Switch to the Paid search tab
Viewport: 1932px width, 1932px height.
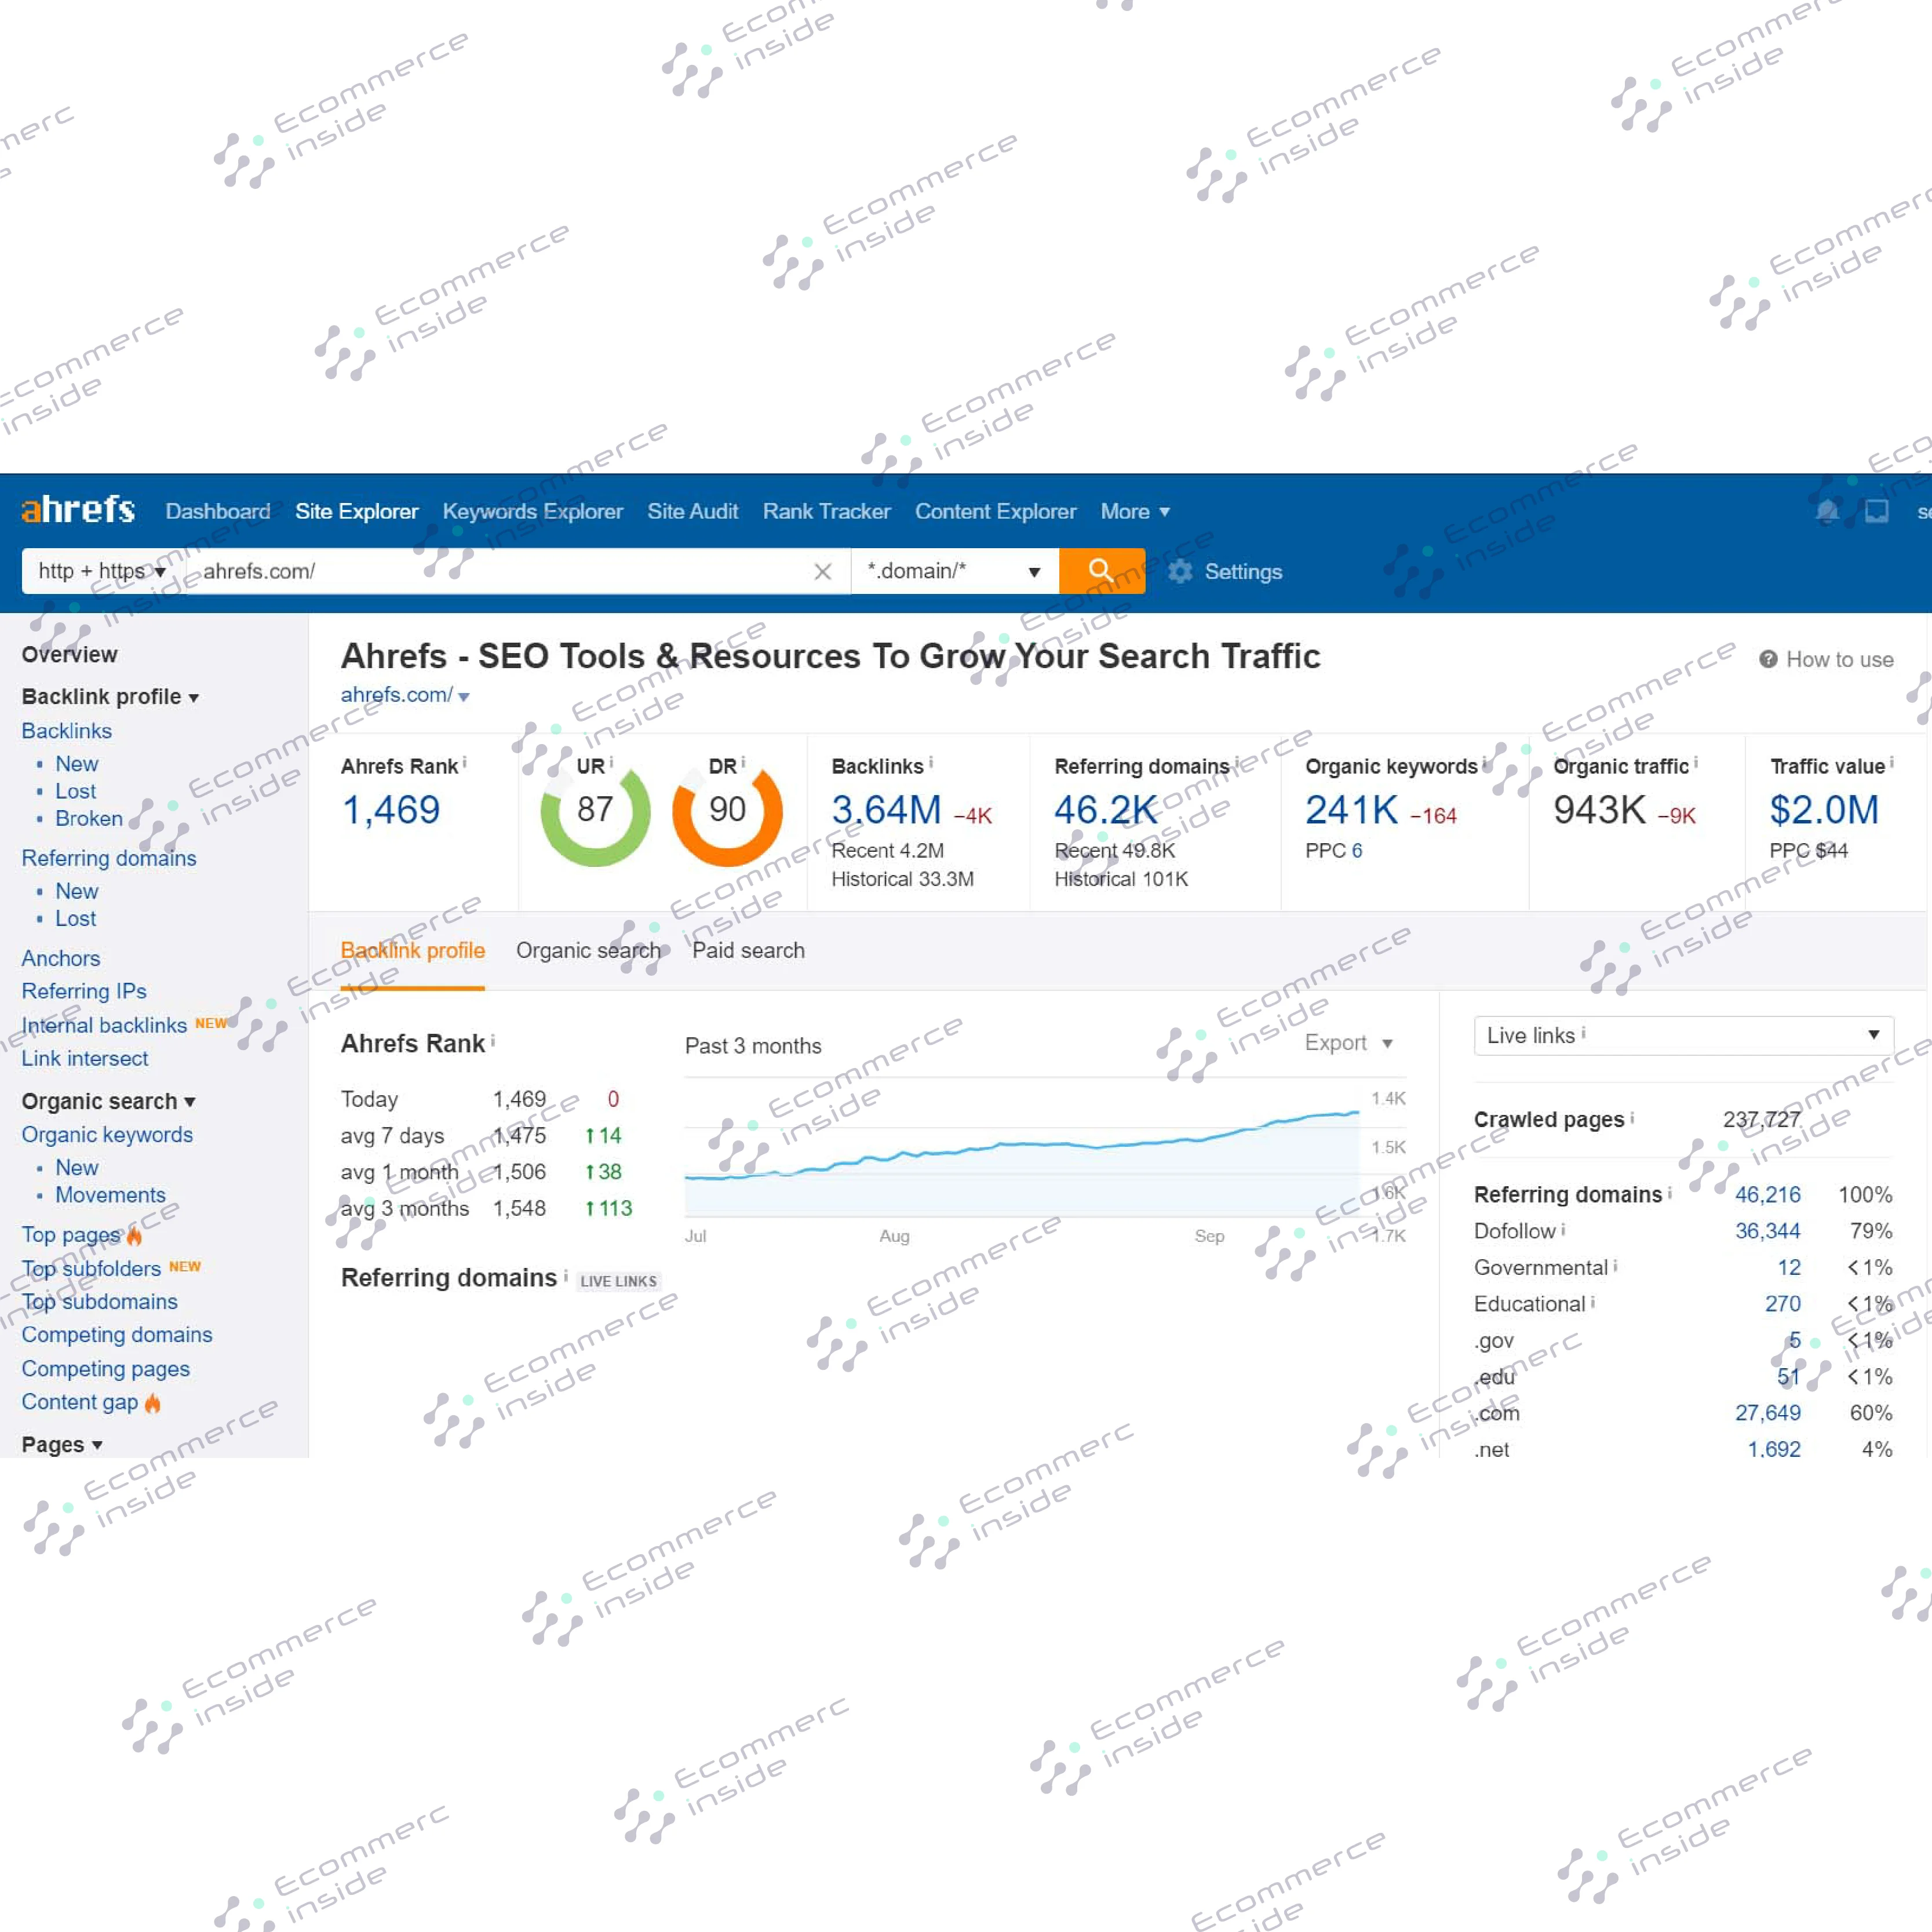point(748,950)
